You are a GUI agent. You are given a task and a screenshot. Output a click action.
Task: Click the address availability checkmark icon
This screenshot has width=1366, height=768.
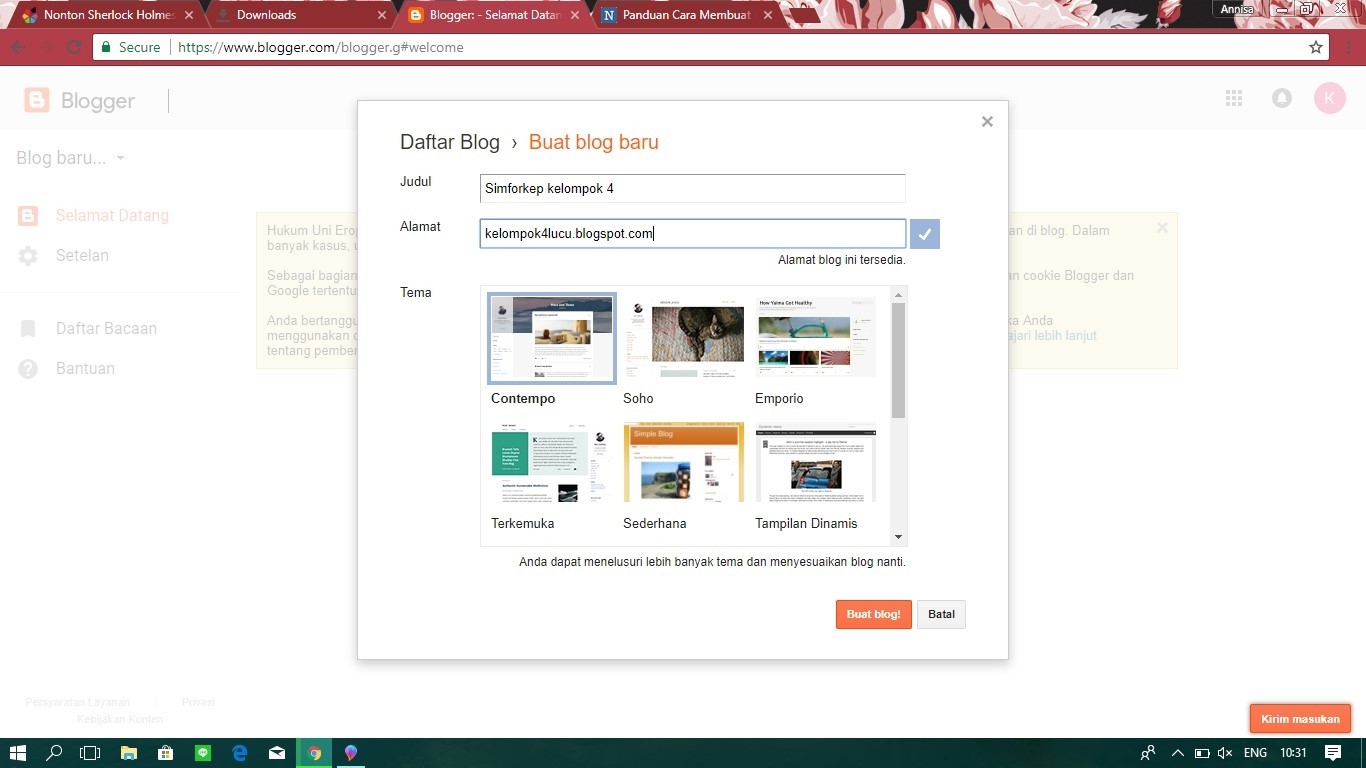tap(925, 234)
